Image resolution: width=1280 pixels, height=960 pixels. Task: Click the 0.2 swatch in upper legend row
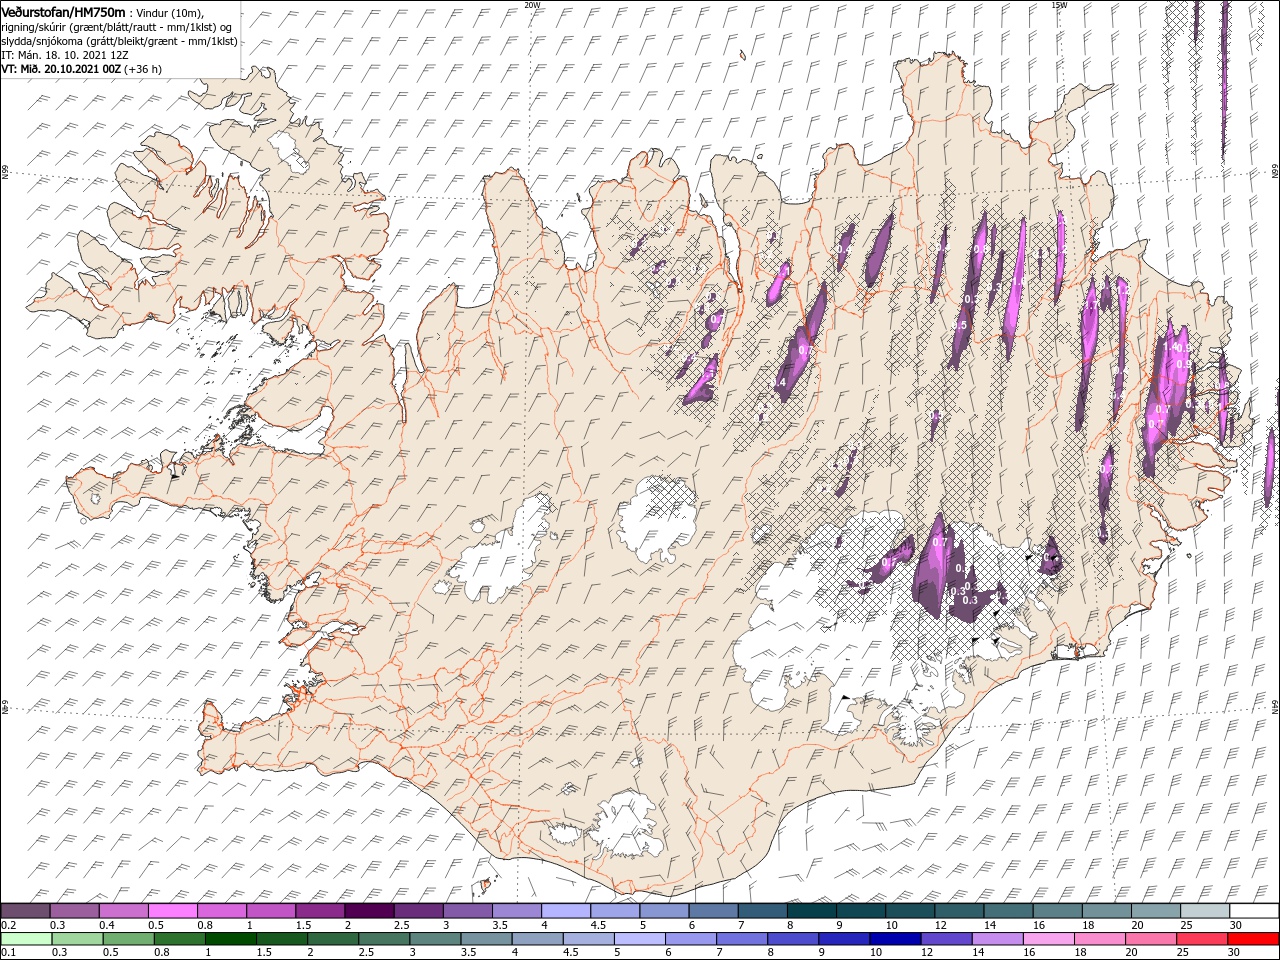(x=25, y=911)
